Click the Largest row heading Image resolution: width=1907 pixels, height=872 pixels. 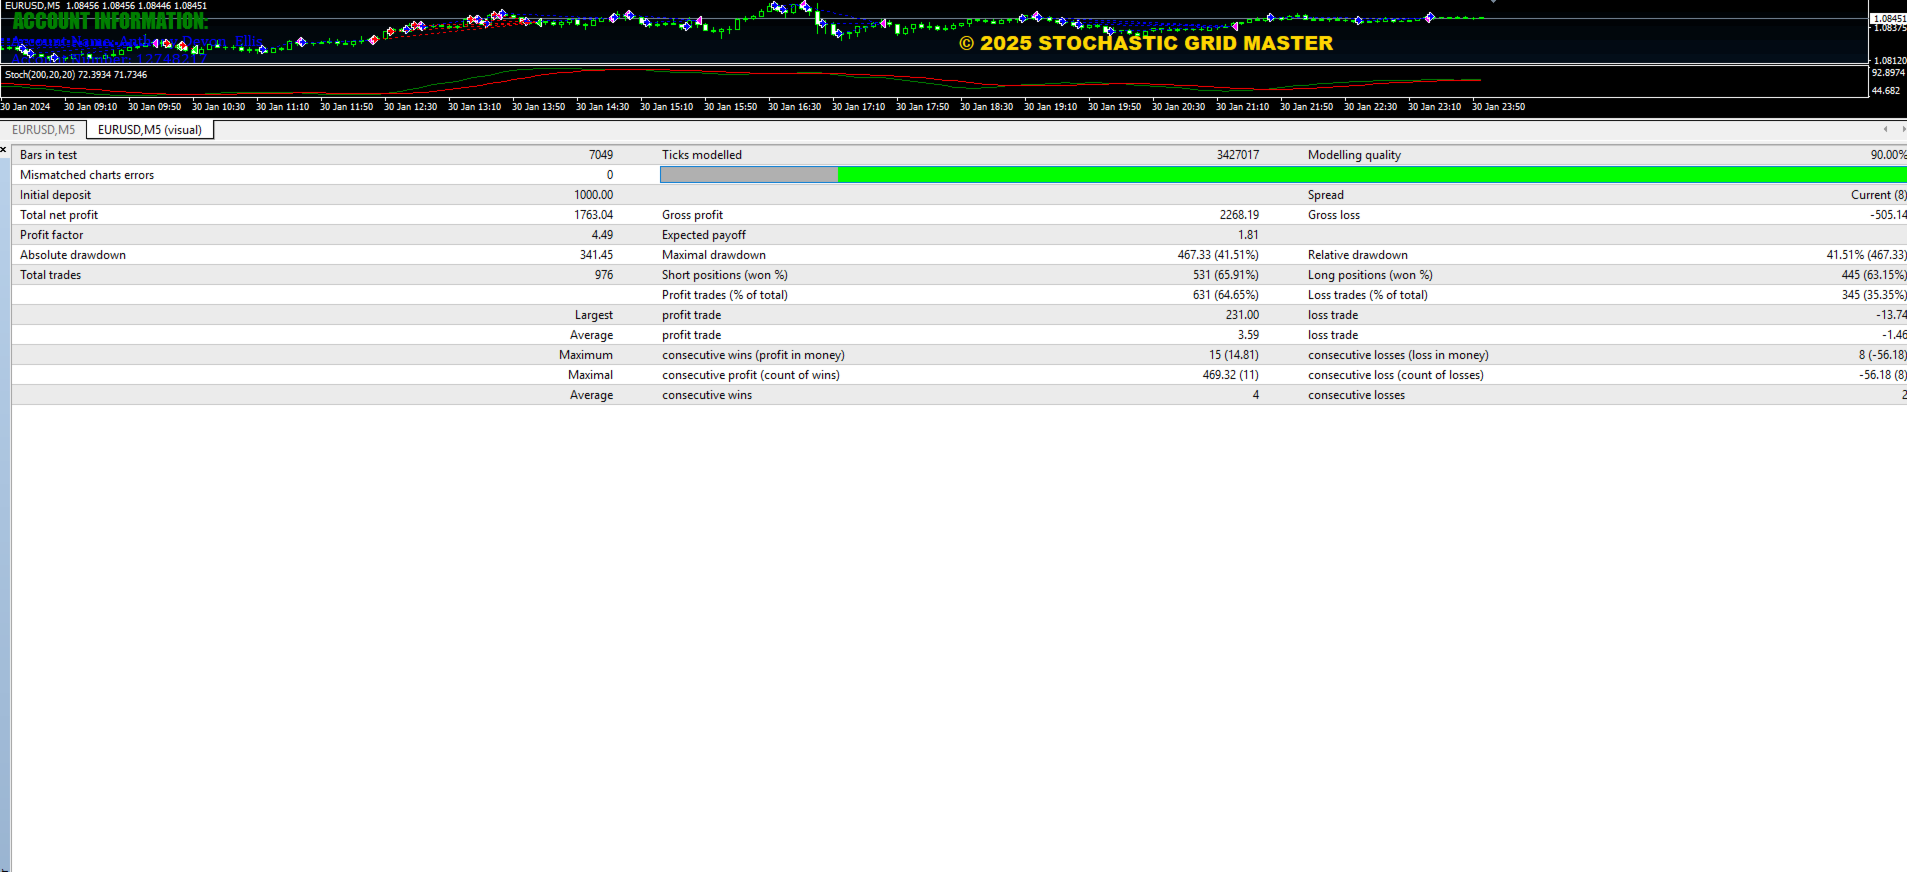594,315
